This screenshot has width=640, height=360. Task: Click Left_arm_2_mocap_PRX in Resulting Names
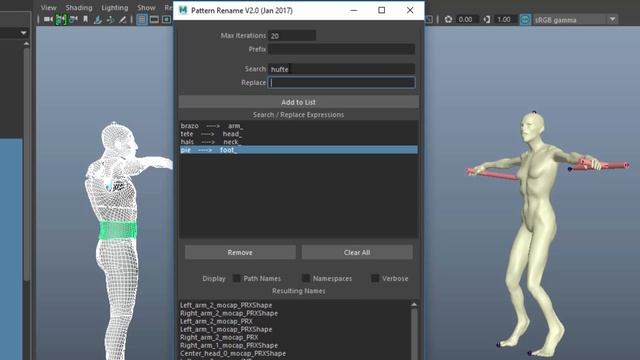point(216,321)
